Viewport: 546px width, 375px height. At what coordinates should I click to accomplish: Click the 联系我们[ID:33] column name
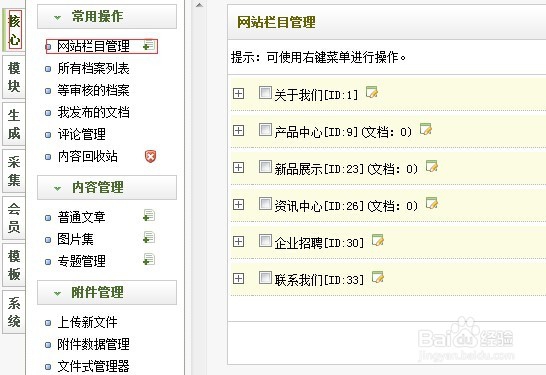(x=319, y=280)
